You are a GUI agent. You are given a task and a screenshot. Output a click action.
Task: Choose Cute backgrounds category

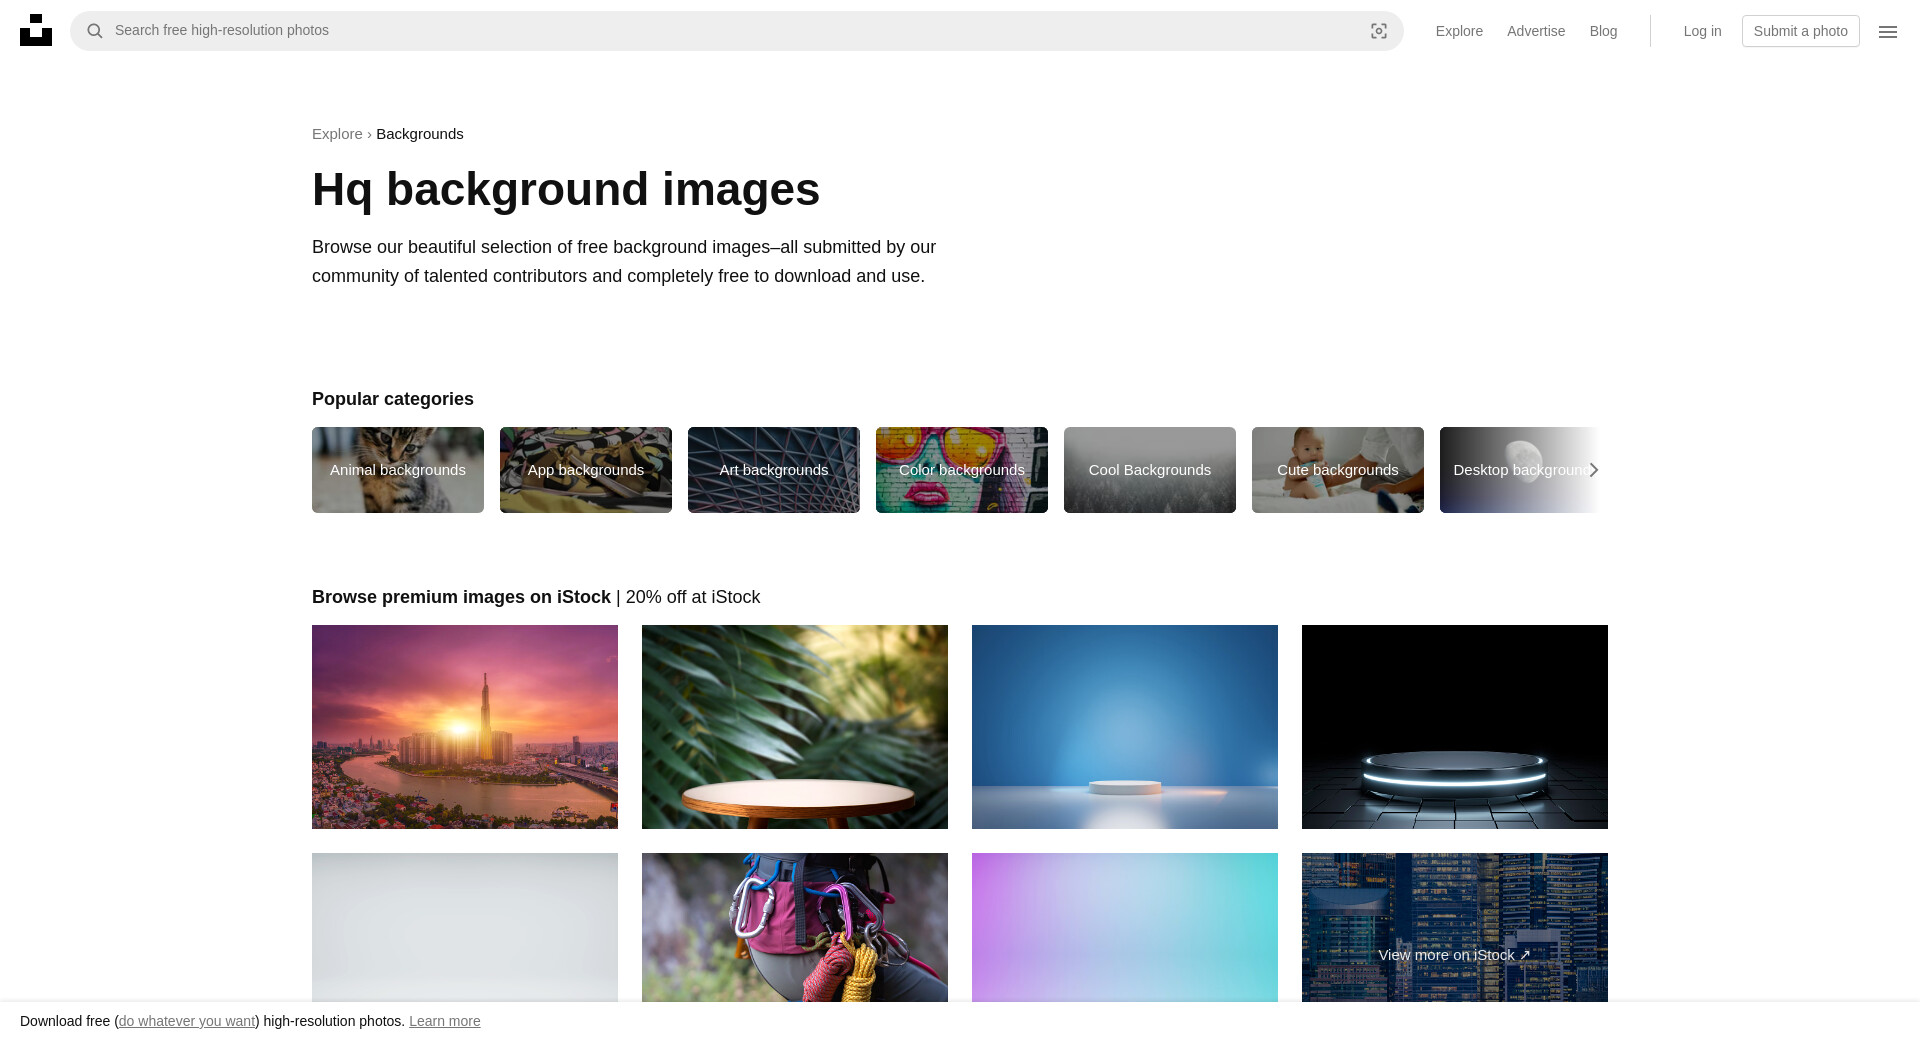point(1338,470)
